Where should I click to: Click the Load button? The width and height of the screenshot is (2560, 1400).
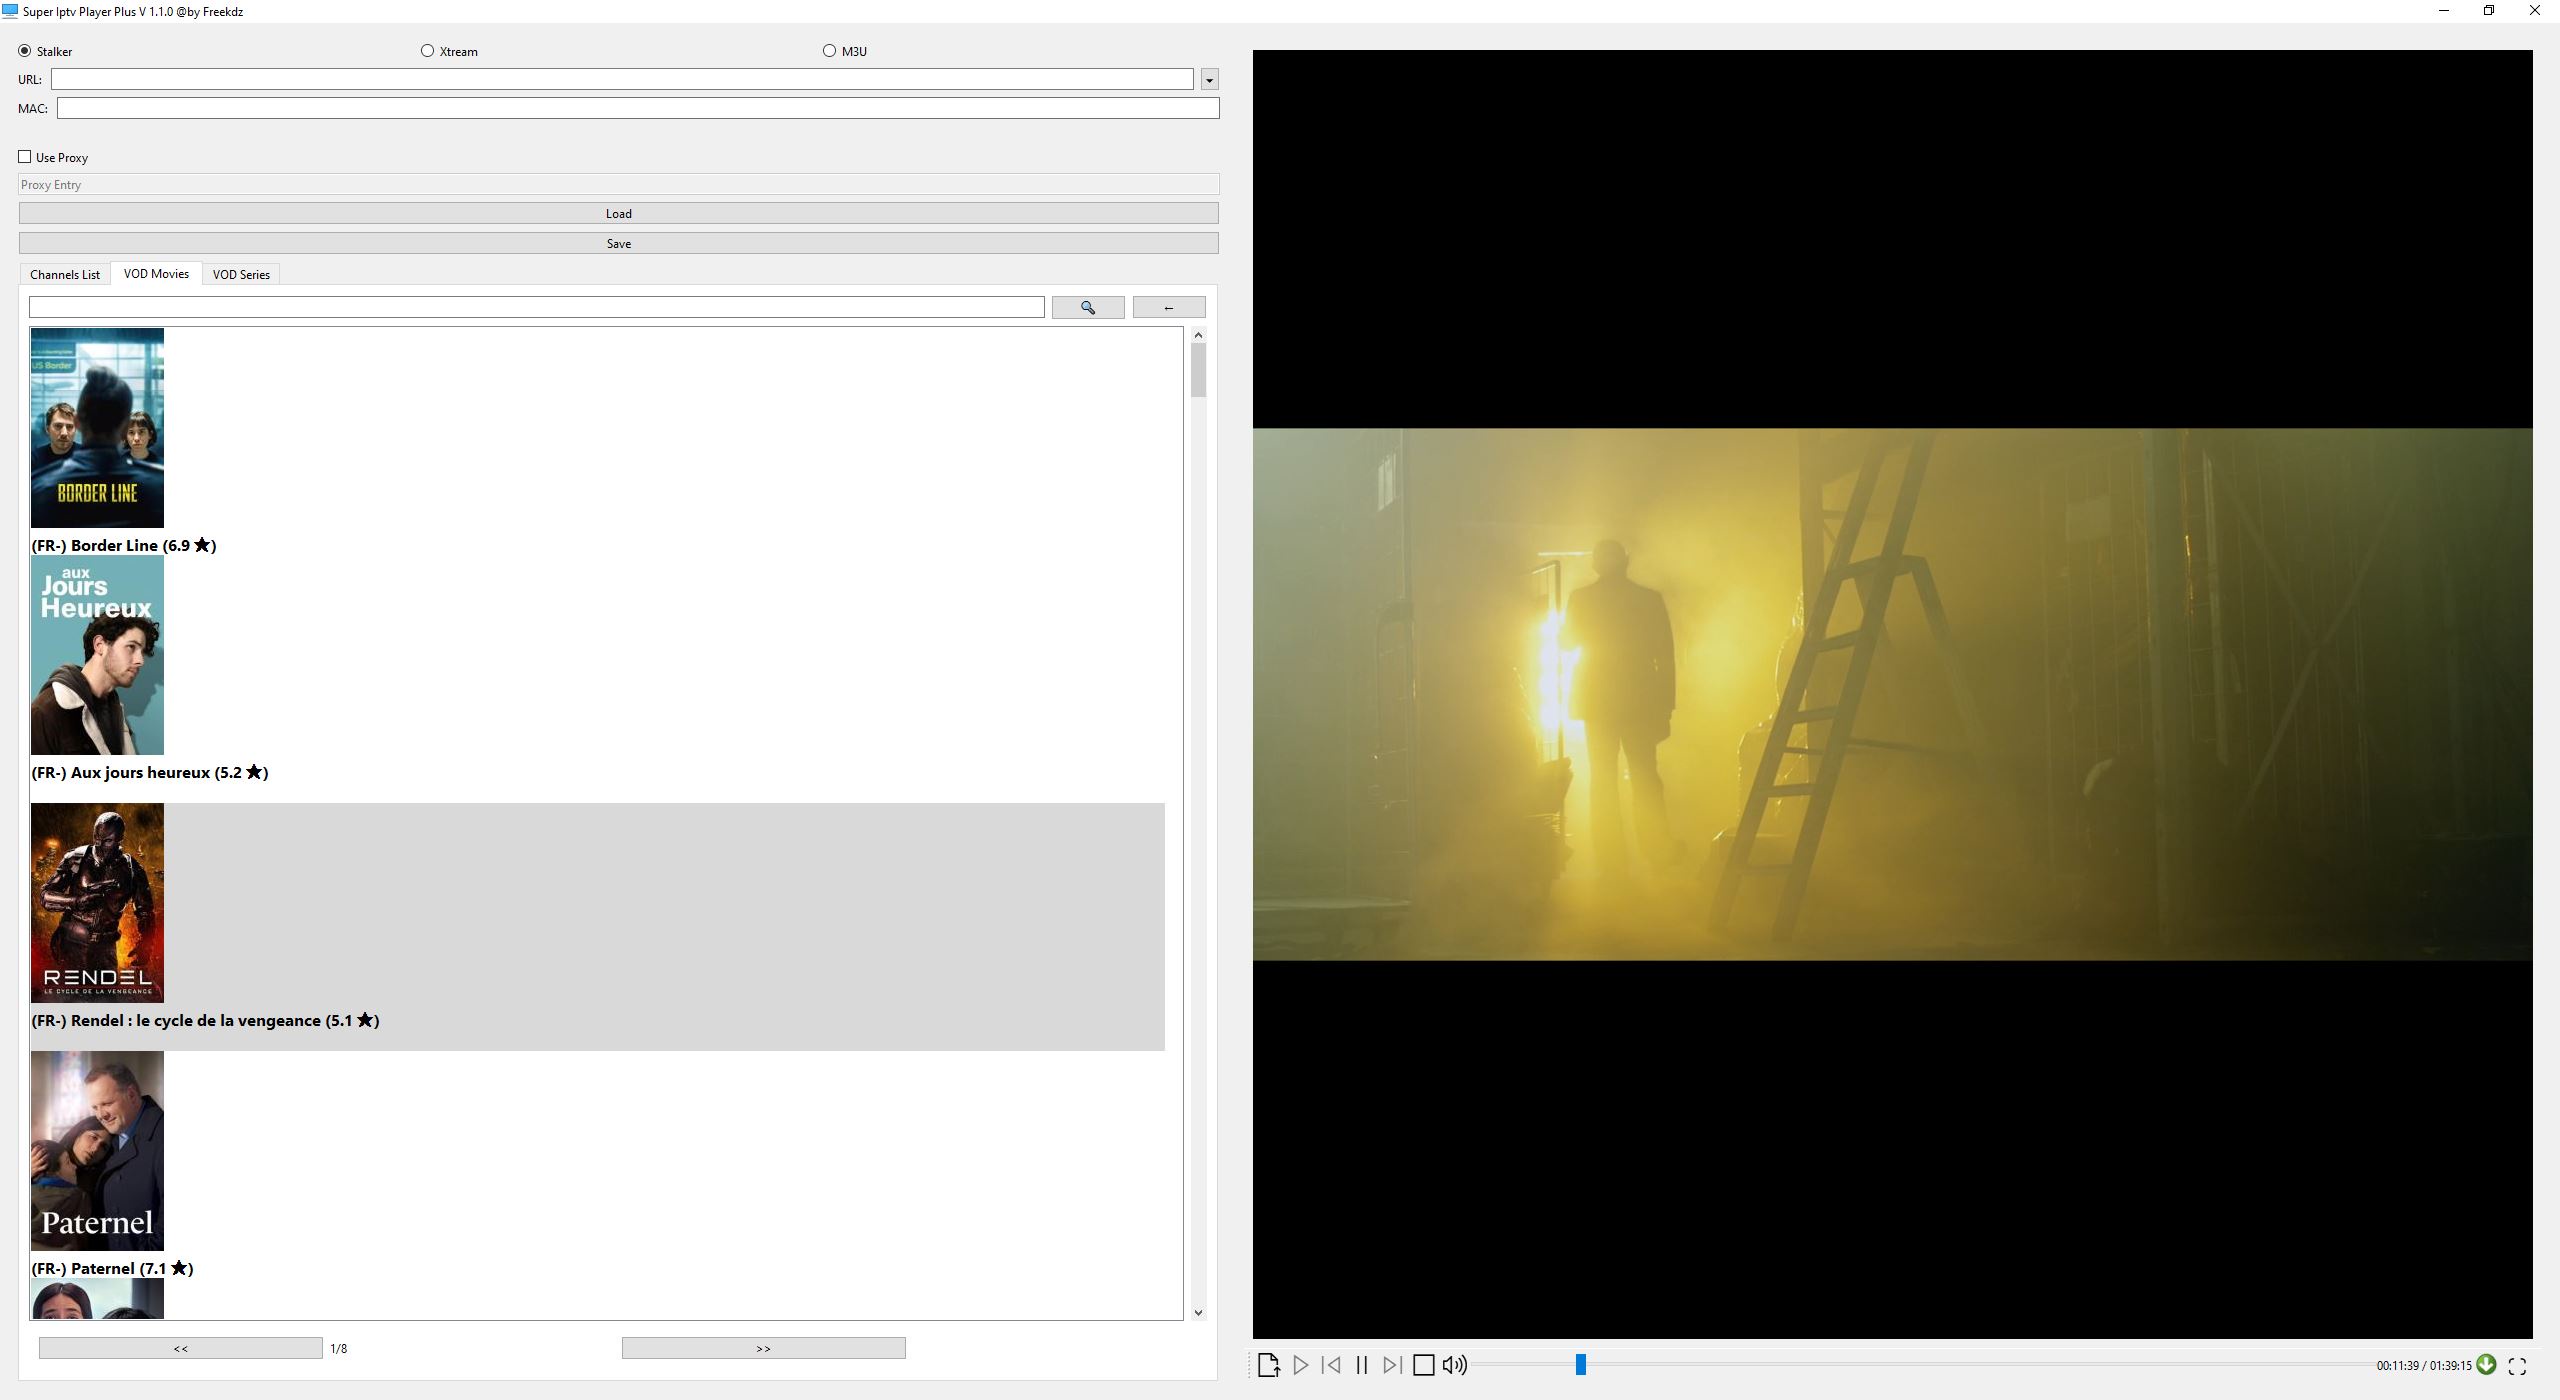click(619, 214)
